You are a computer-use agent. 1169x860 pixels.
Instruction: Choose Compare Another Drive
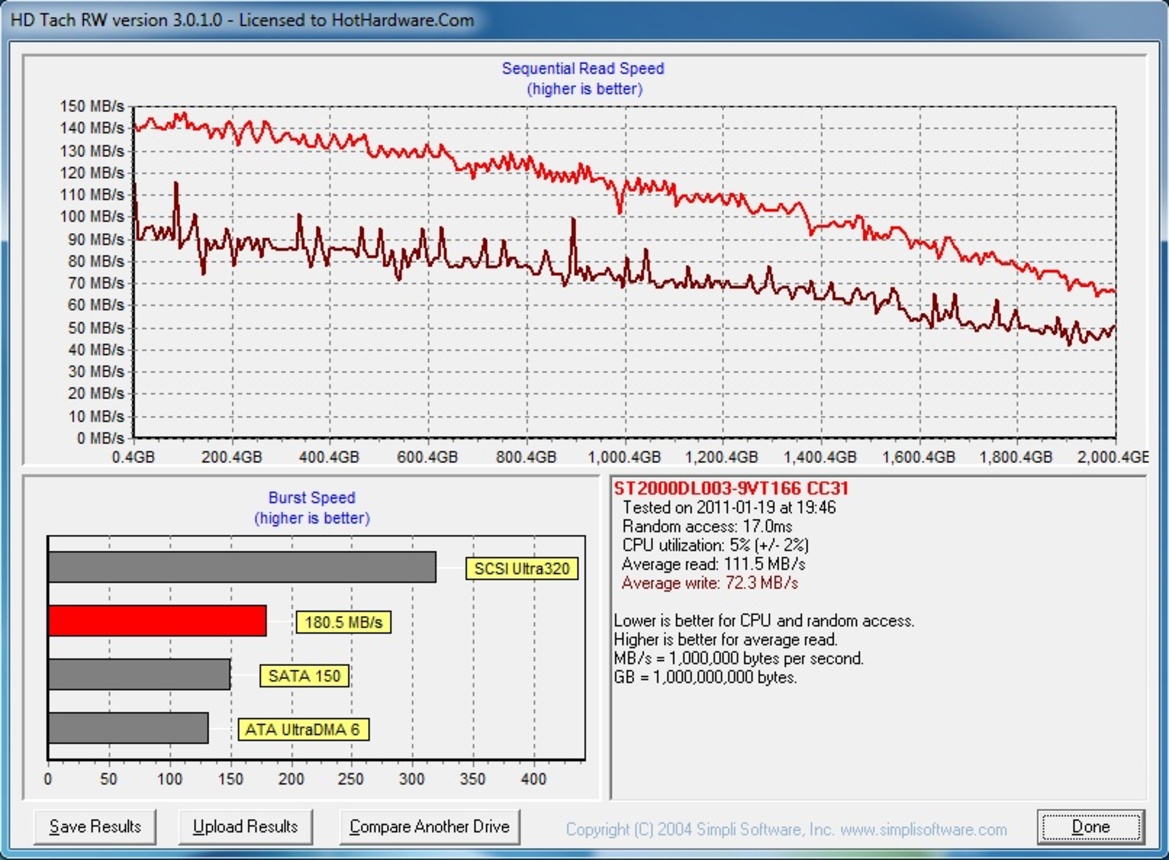pos(429,826)
